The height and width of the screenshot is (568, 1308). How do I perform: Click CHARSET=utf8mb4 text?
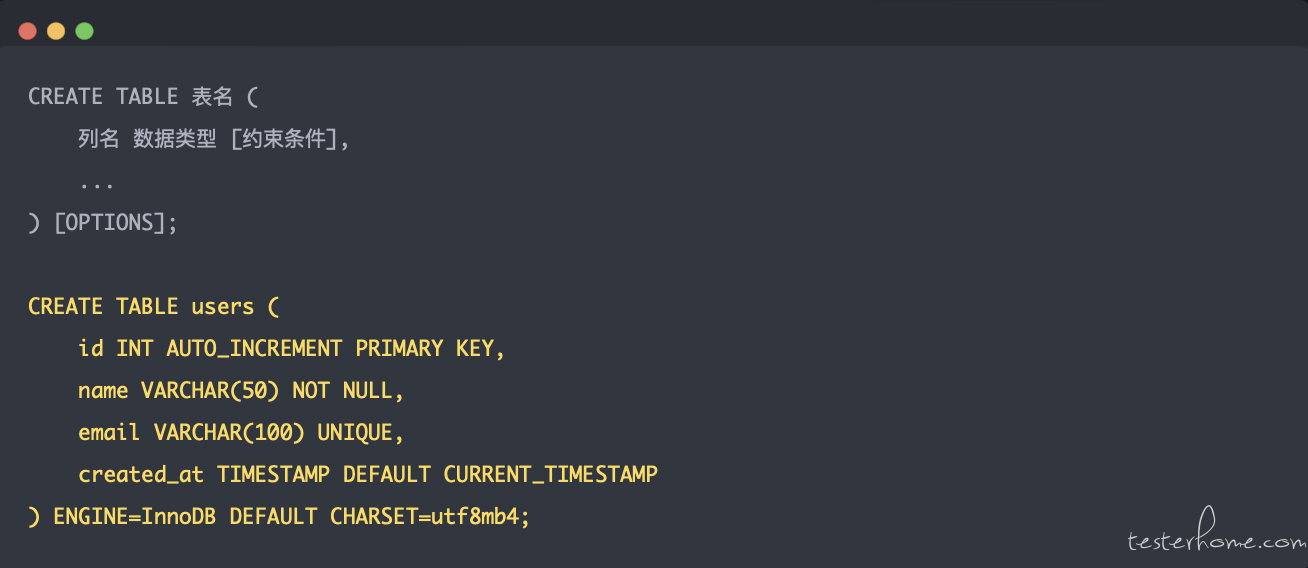point(425,516)
